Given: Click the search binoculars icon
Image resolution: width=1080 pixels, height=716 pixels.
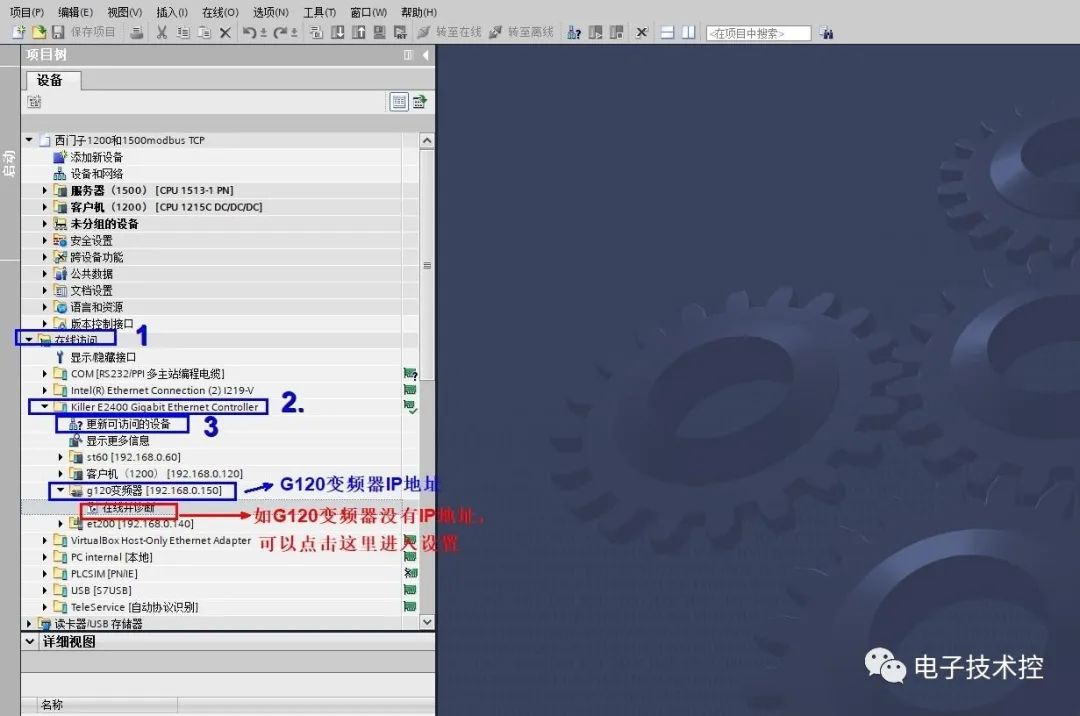Looking at the screenshot, I should click(x=827, y=33).
